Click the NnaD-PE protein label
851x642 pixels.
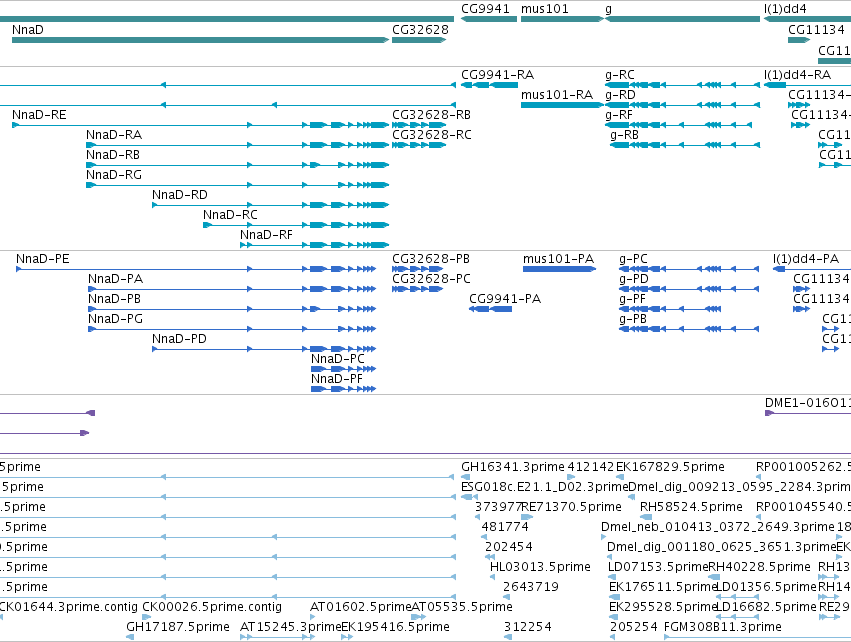pos(43,259)
